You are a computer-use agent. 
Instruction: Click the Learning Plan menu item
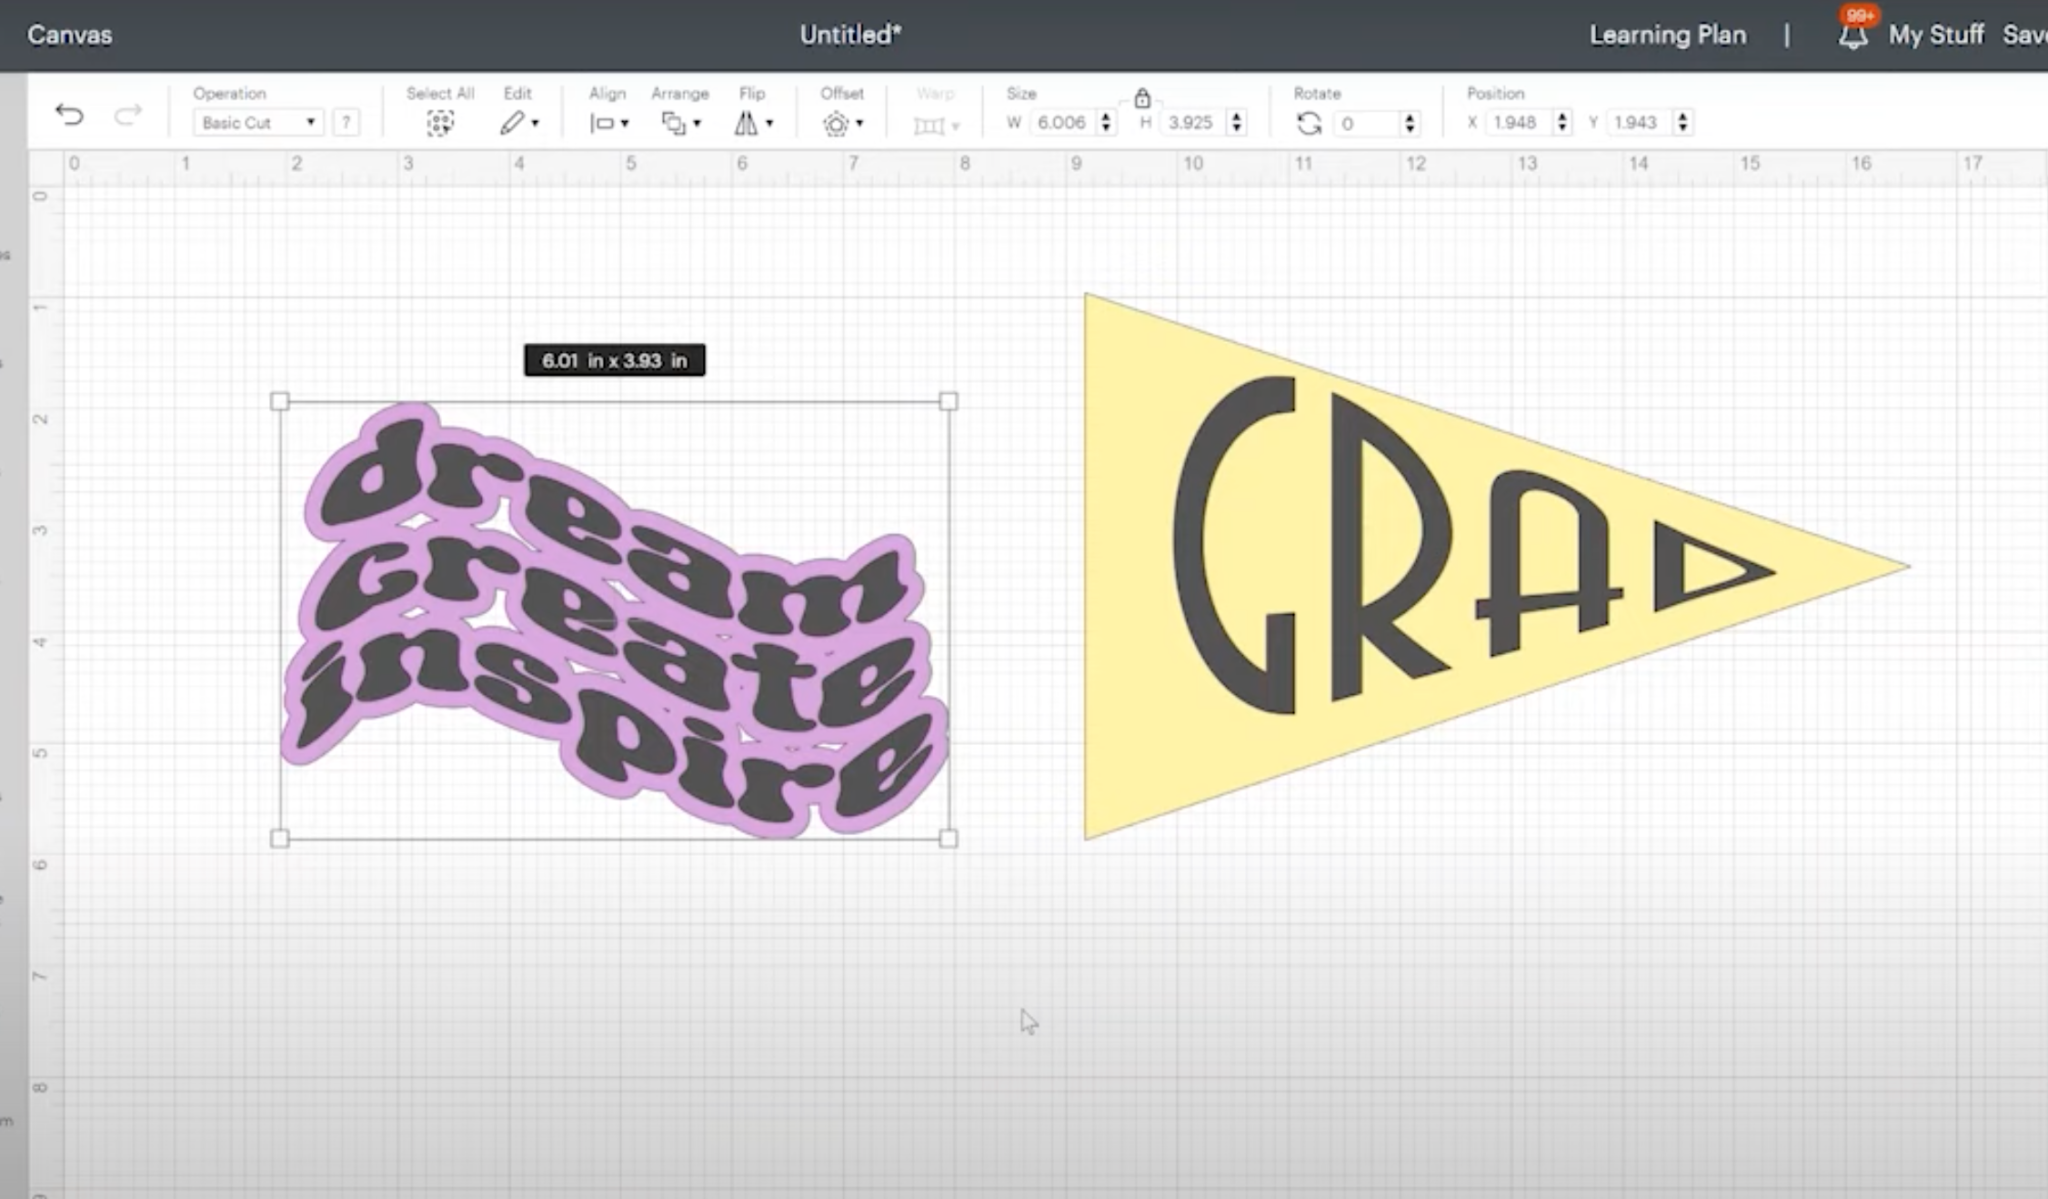pyautogui.click(x=1667, y=34)
